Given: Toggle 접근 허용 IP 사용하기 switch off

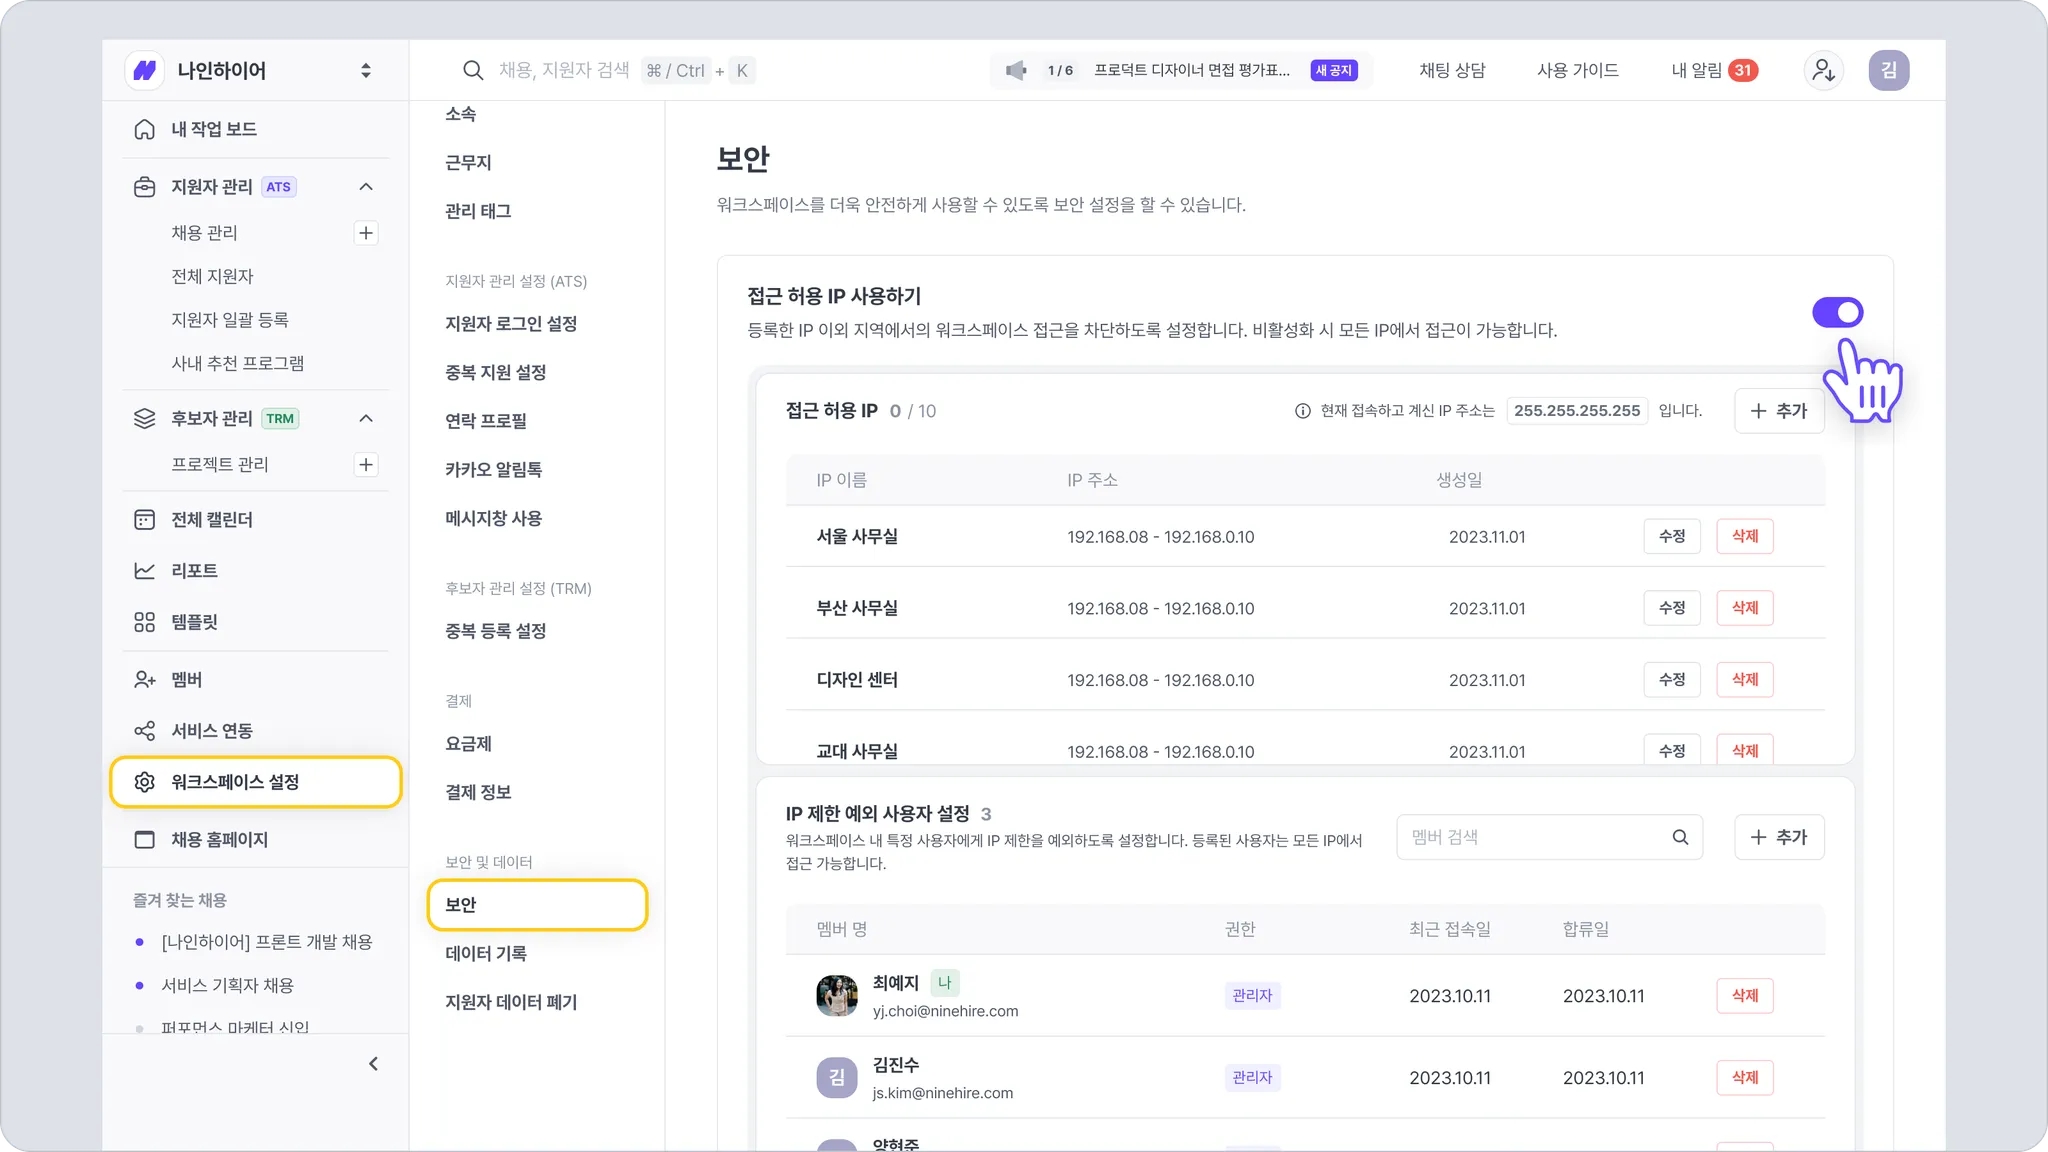Looking at the screenshot, I should (1837, 313).
